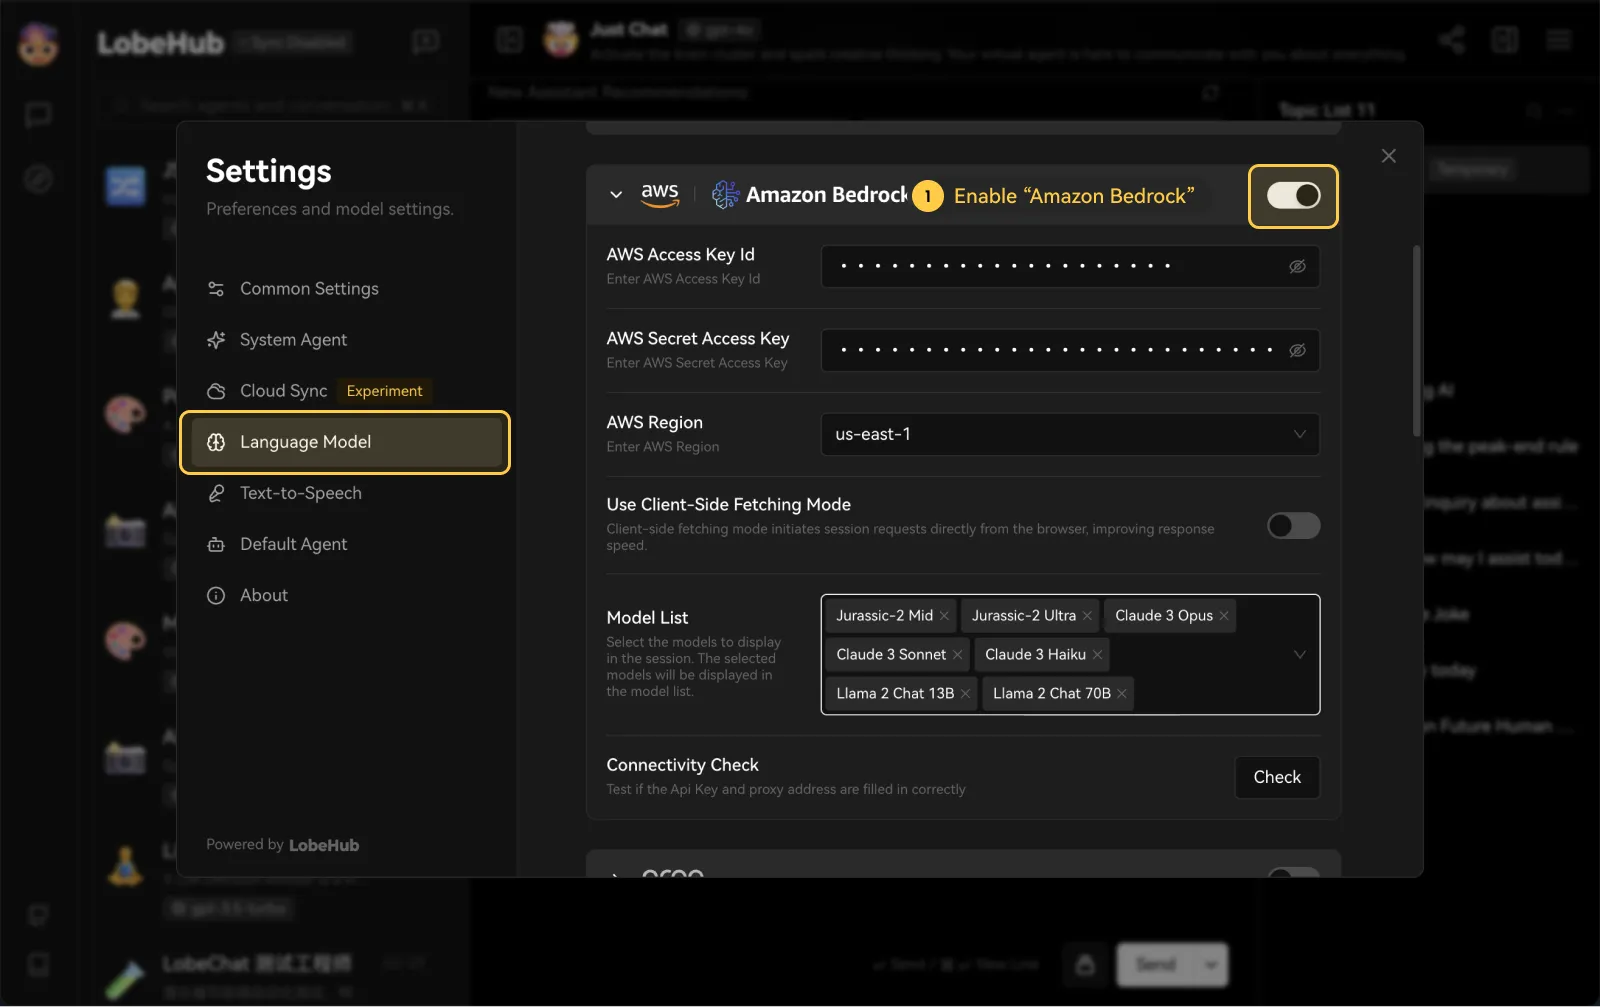The height and width of the screenshot is (1007, 1600).
Task: Open Cloud Sync experiment settings
Action: pyautogui.click(x=282, y=390)
